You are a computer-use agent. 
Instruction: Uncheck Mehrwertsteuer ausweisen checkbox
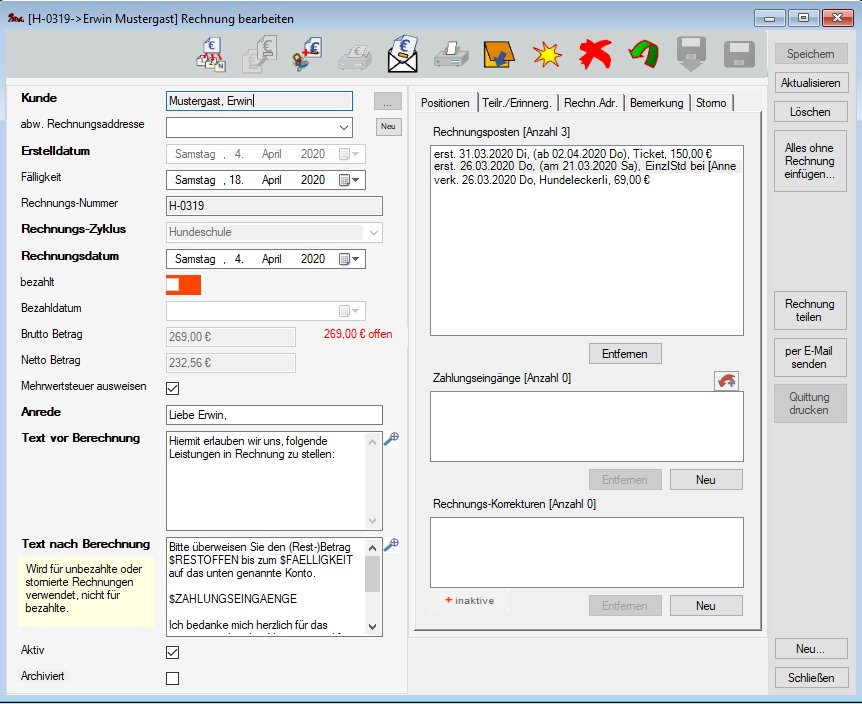172,387
